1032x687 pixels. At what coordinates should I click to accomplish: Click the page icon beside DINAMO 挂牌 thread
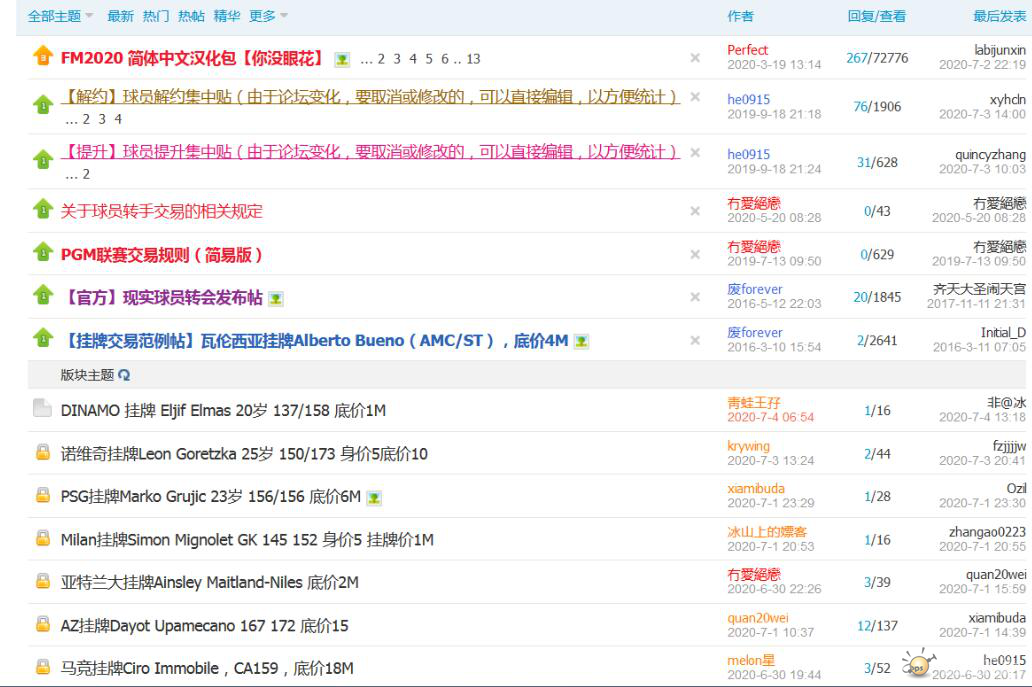click(x=42, y=410)
